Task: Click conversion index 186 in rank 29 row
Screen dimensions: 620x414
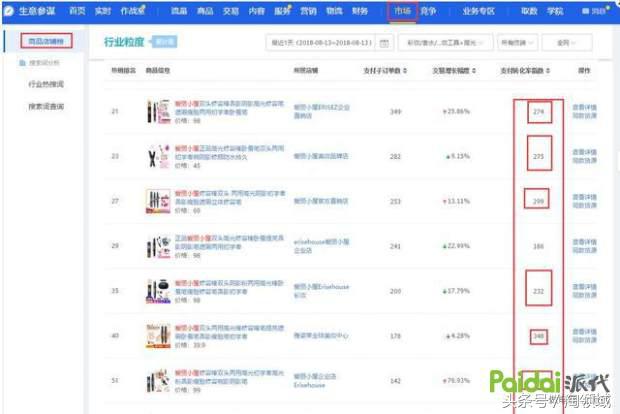Action: (539, 246)
